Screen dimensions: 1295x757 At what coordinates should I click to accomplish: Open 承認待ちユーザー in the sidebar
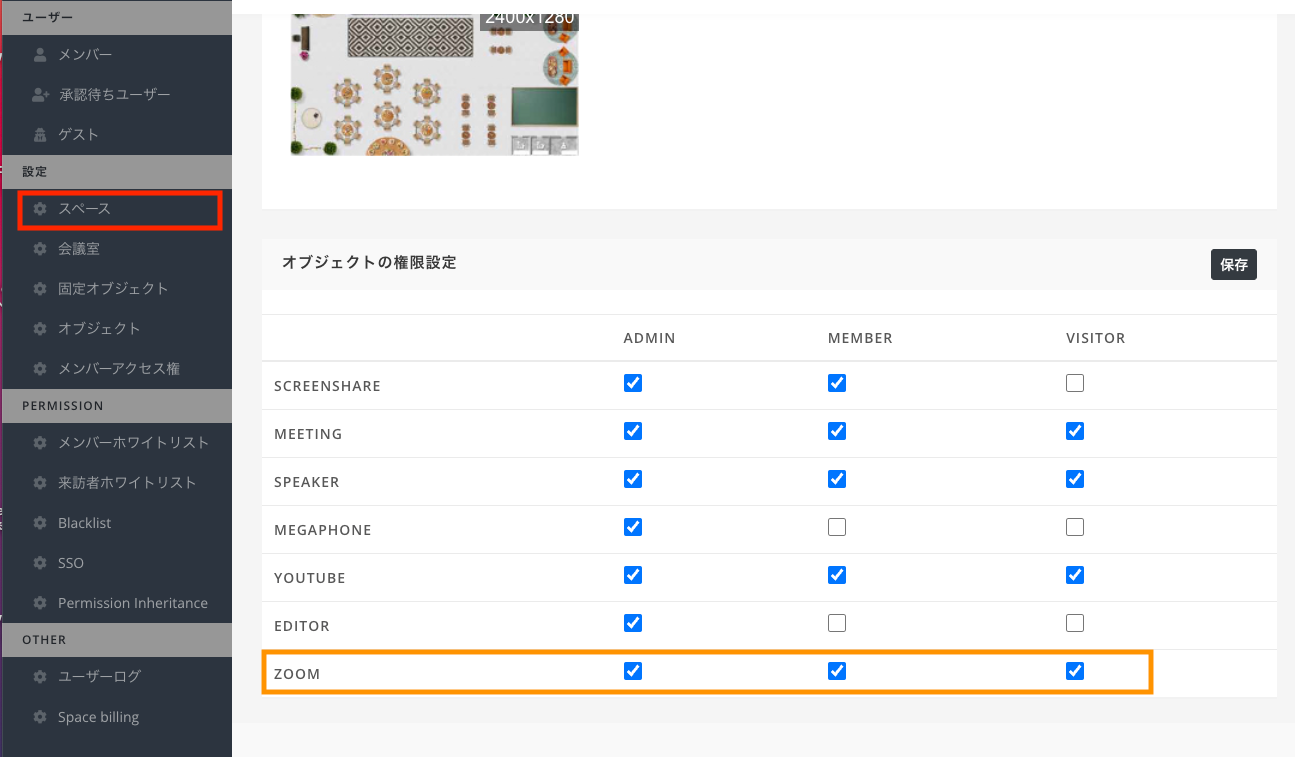point(117,94)
